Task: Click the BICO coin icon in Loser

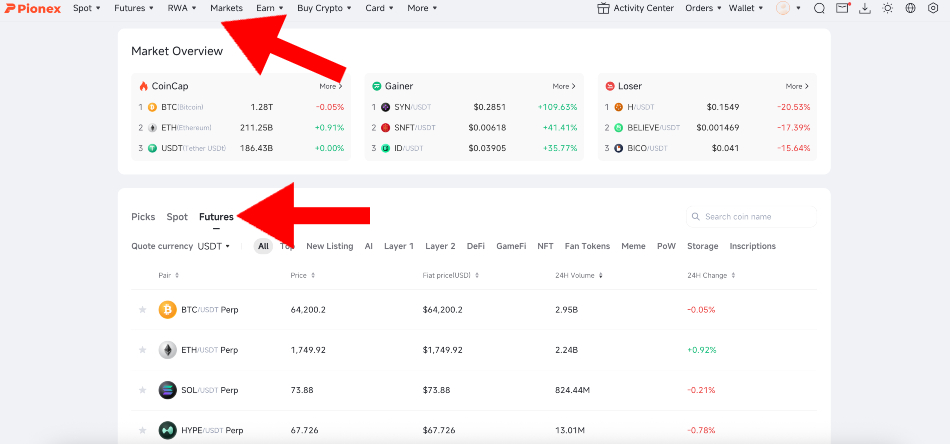Action: click(619, 148)
